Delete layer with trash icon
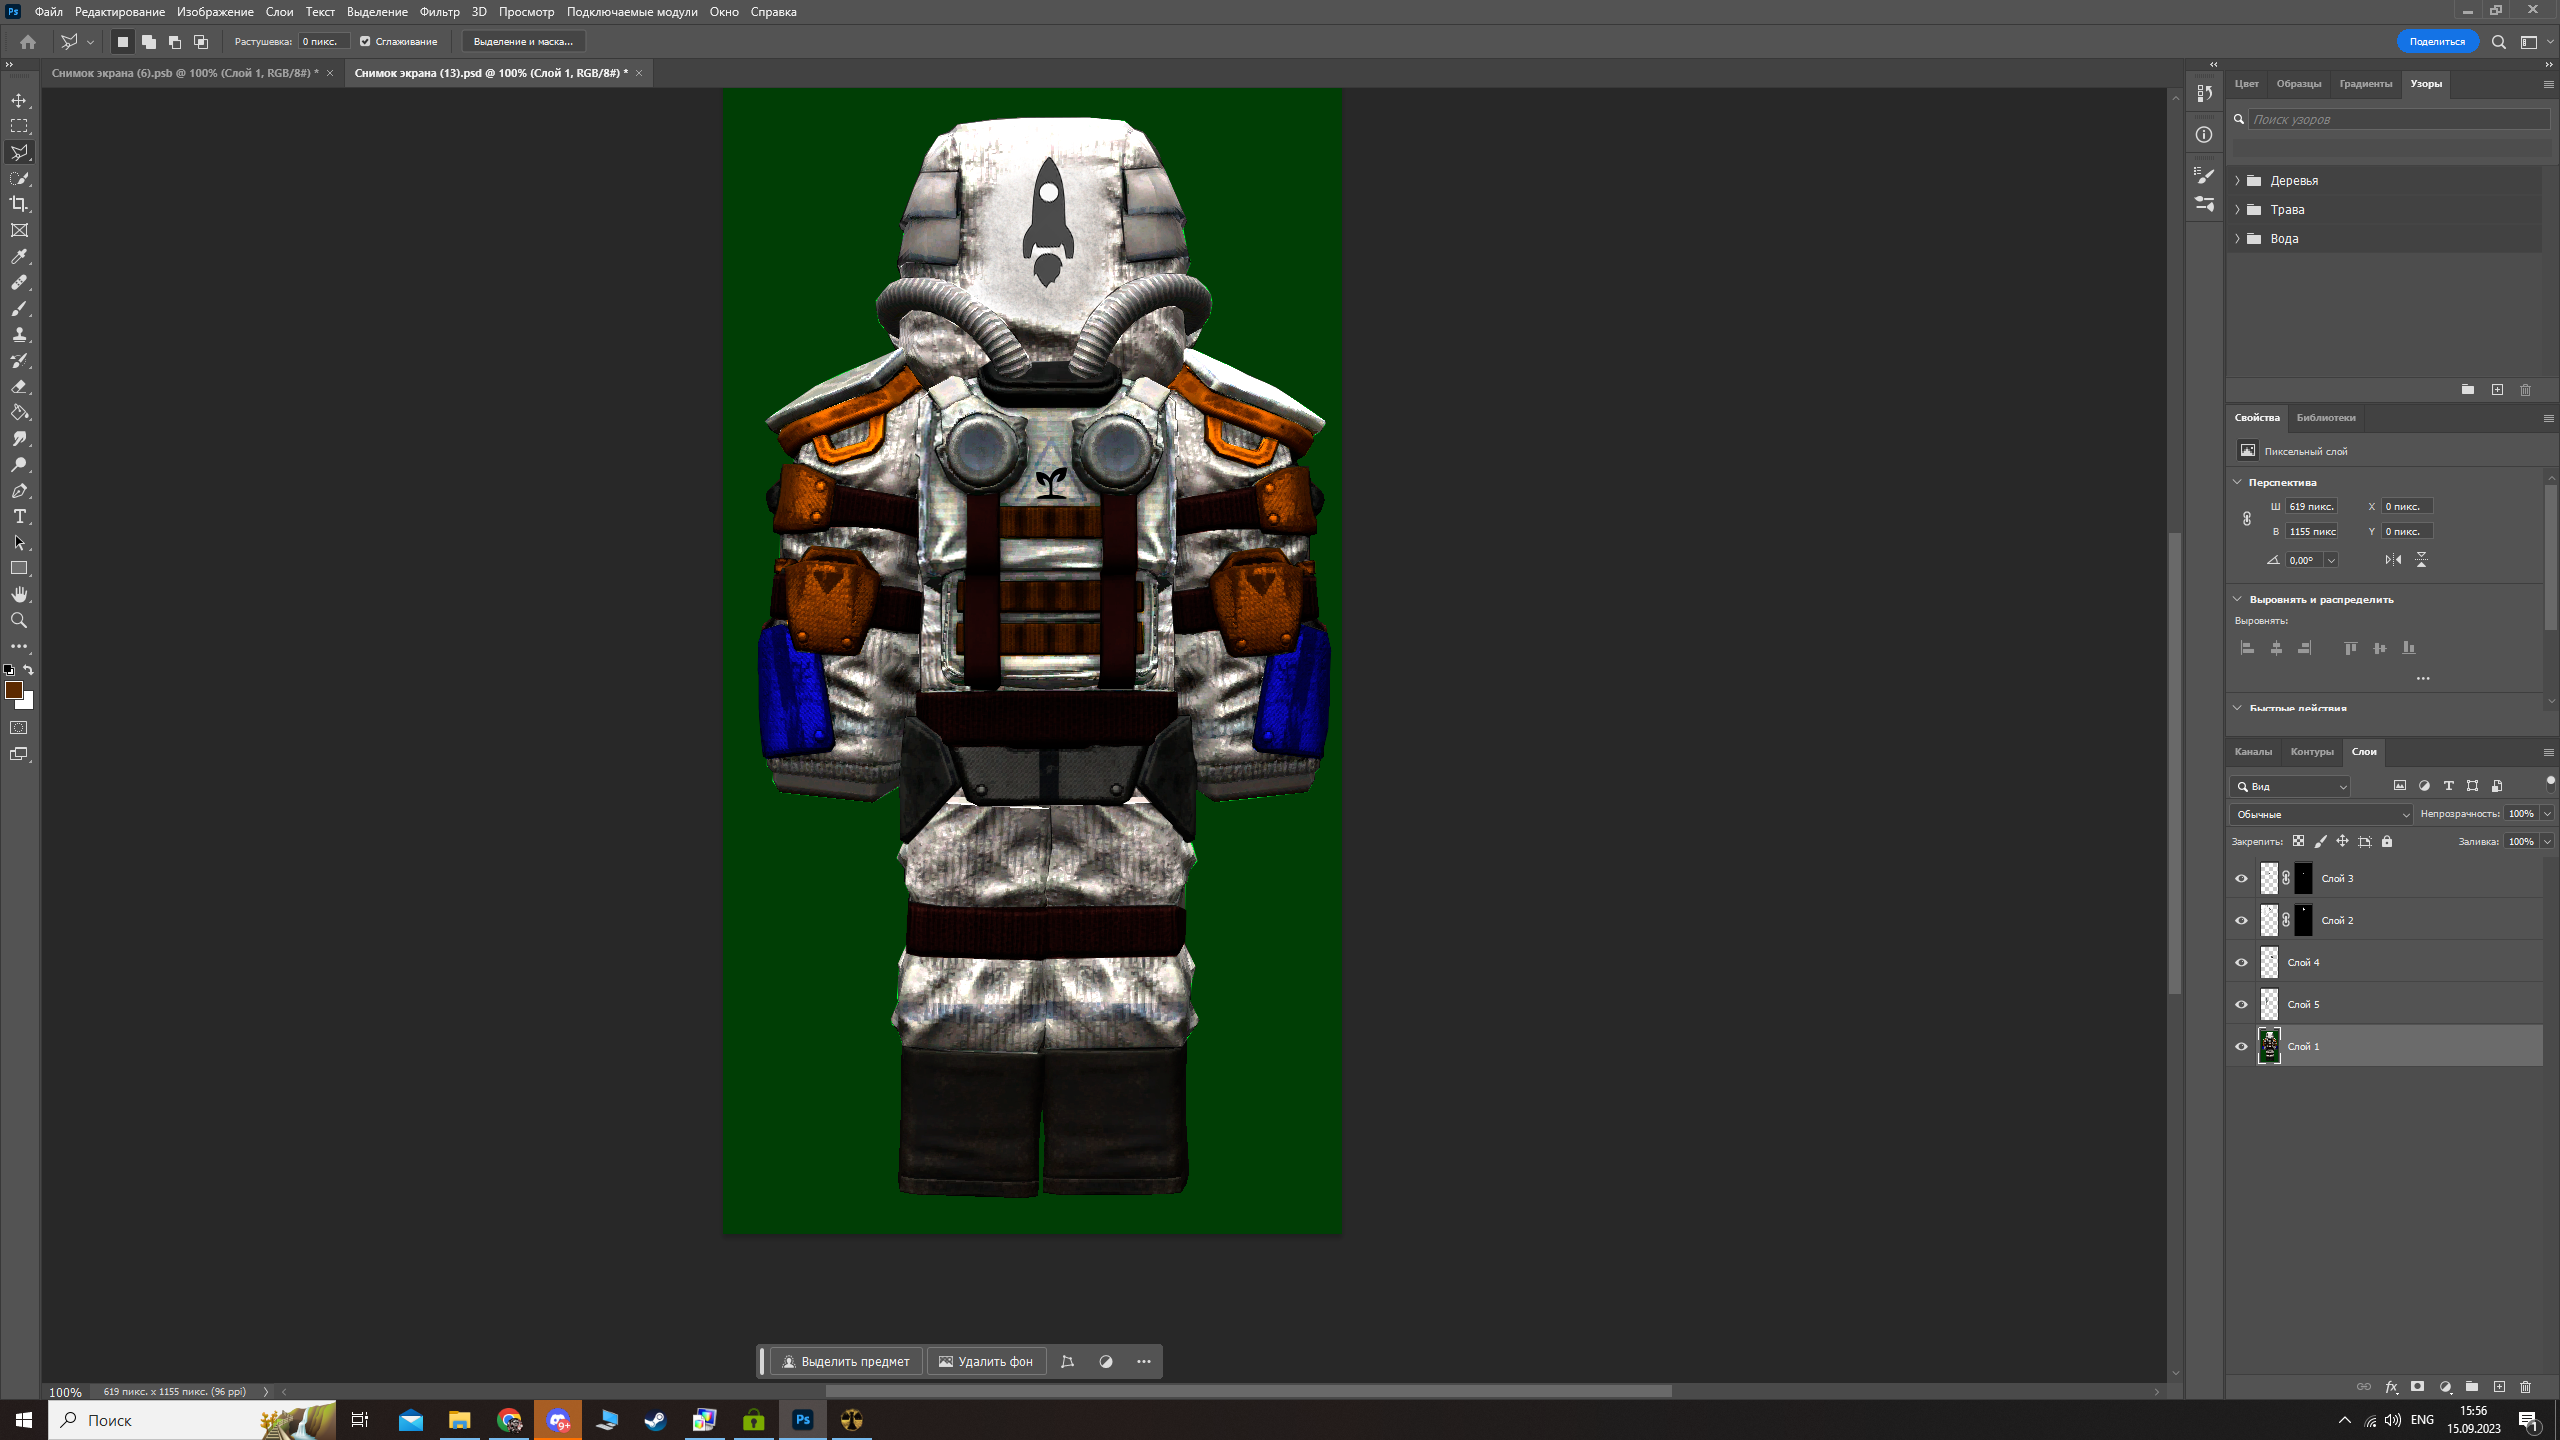The image size is (2560, 1440). click(2525, 1387)
